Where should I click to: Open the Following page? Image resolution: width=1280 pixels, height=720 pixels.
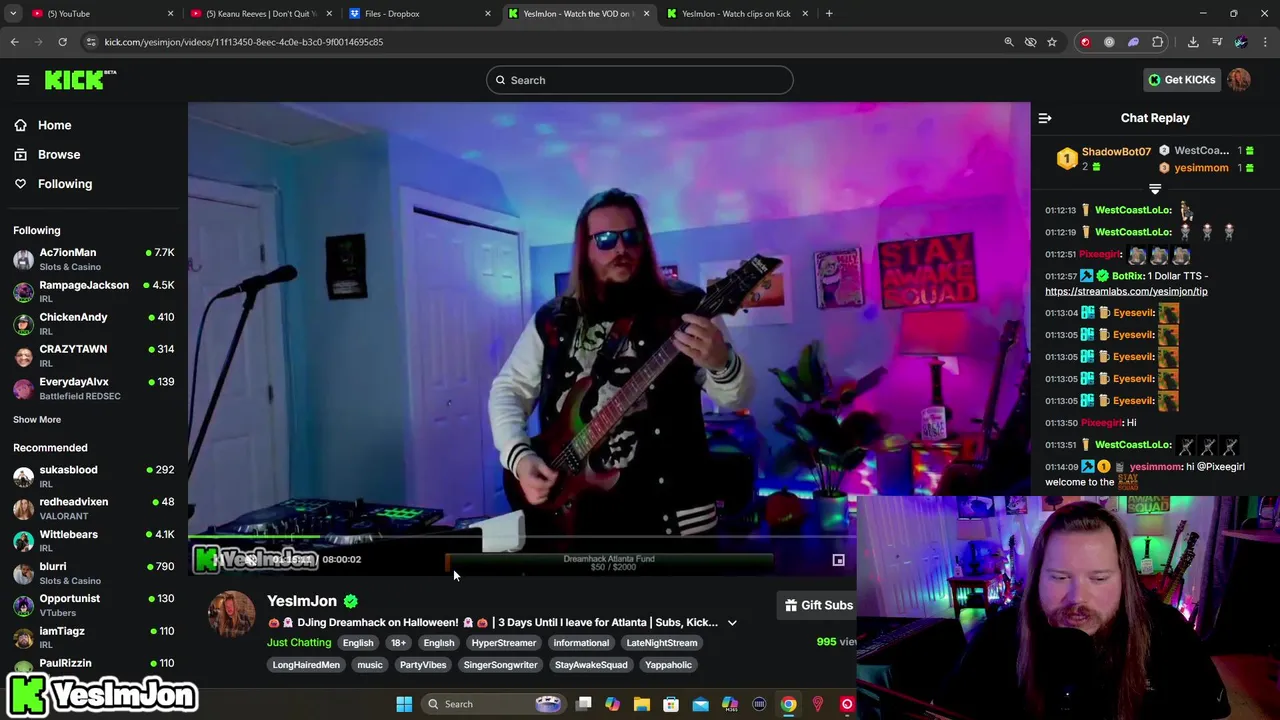64,184
